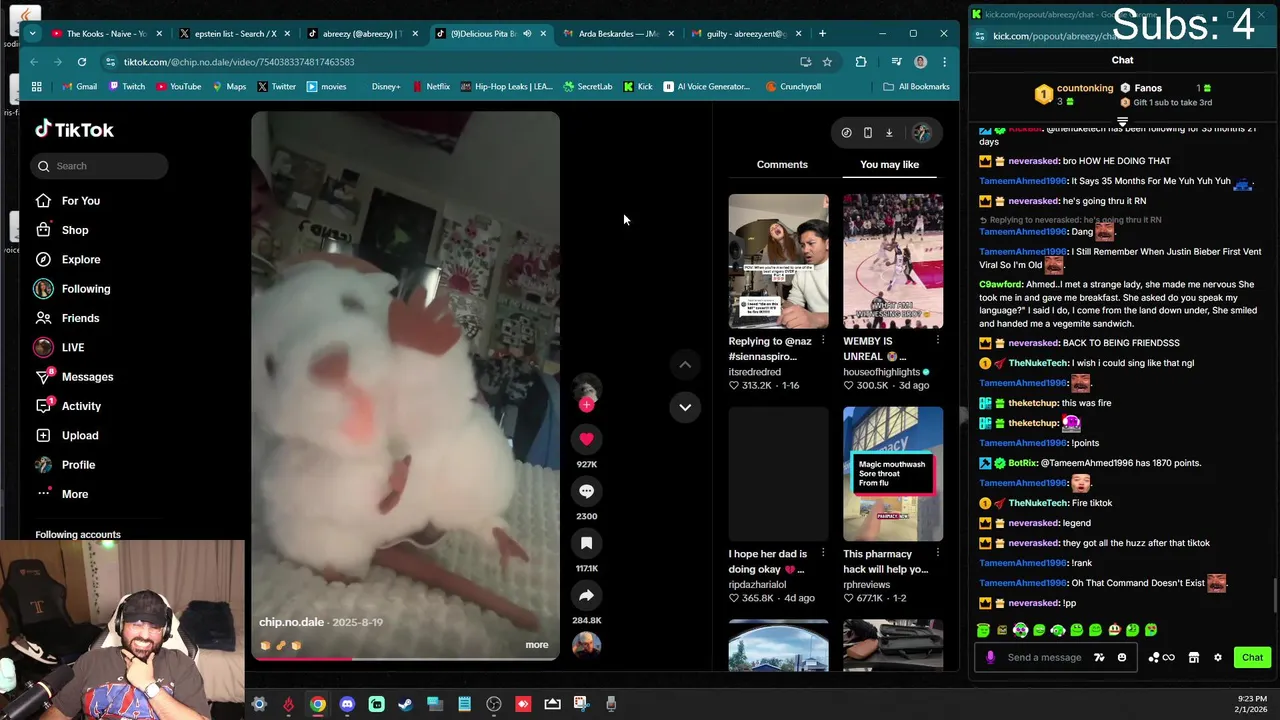The width and height of the screenshot is (1280, 720).
Task: Open the ripdazharialol account link
Action: [757, 585]
